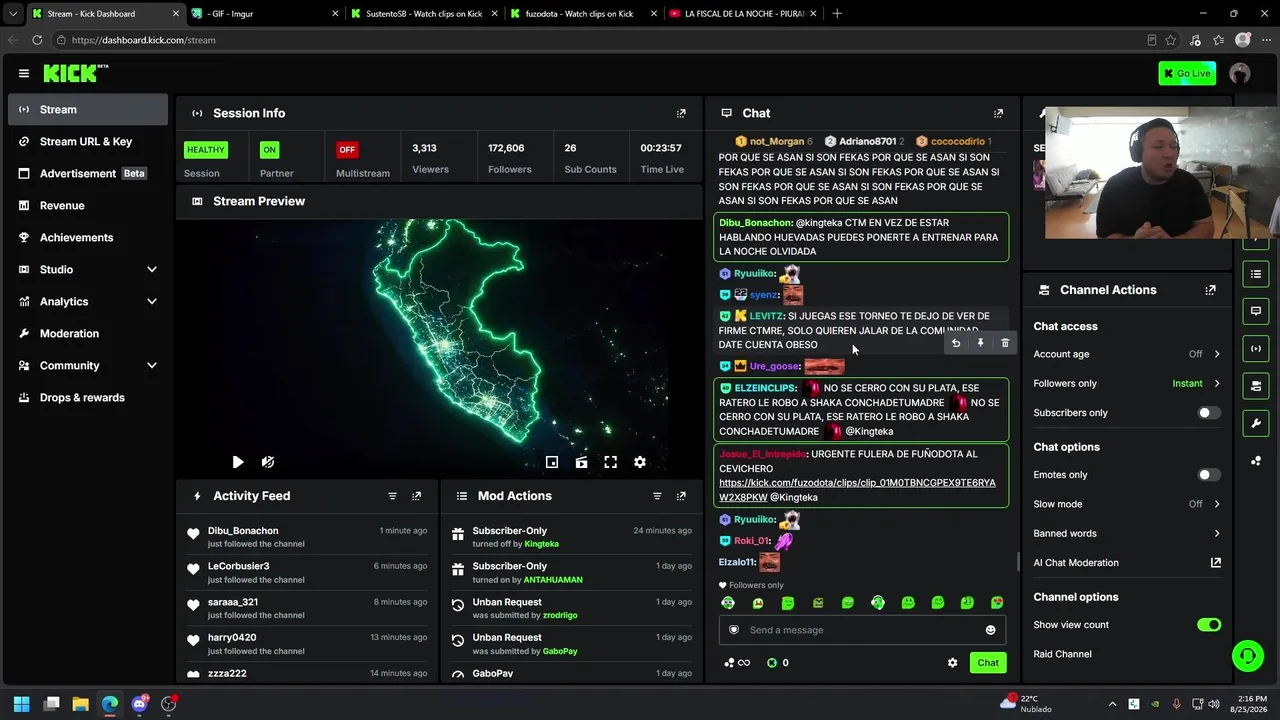The image size is (1280, 720).
Task: Click the green Chat send button
Action: 988,663
